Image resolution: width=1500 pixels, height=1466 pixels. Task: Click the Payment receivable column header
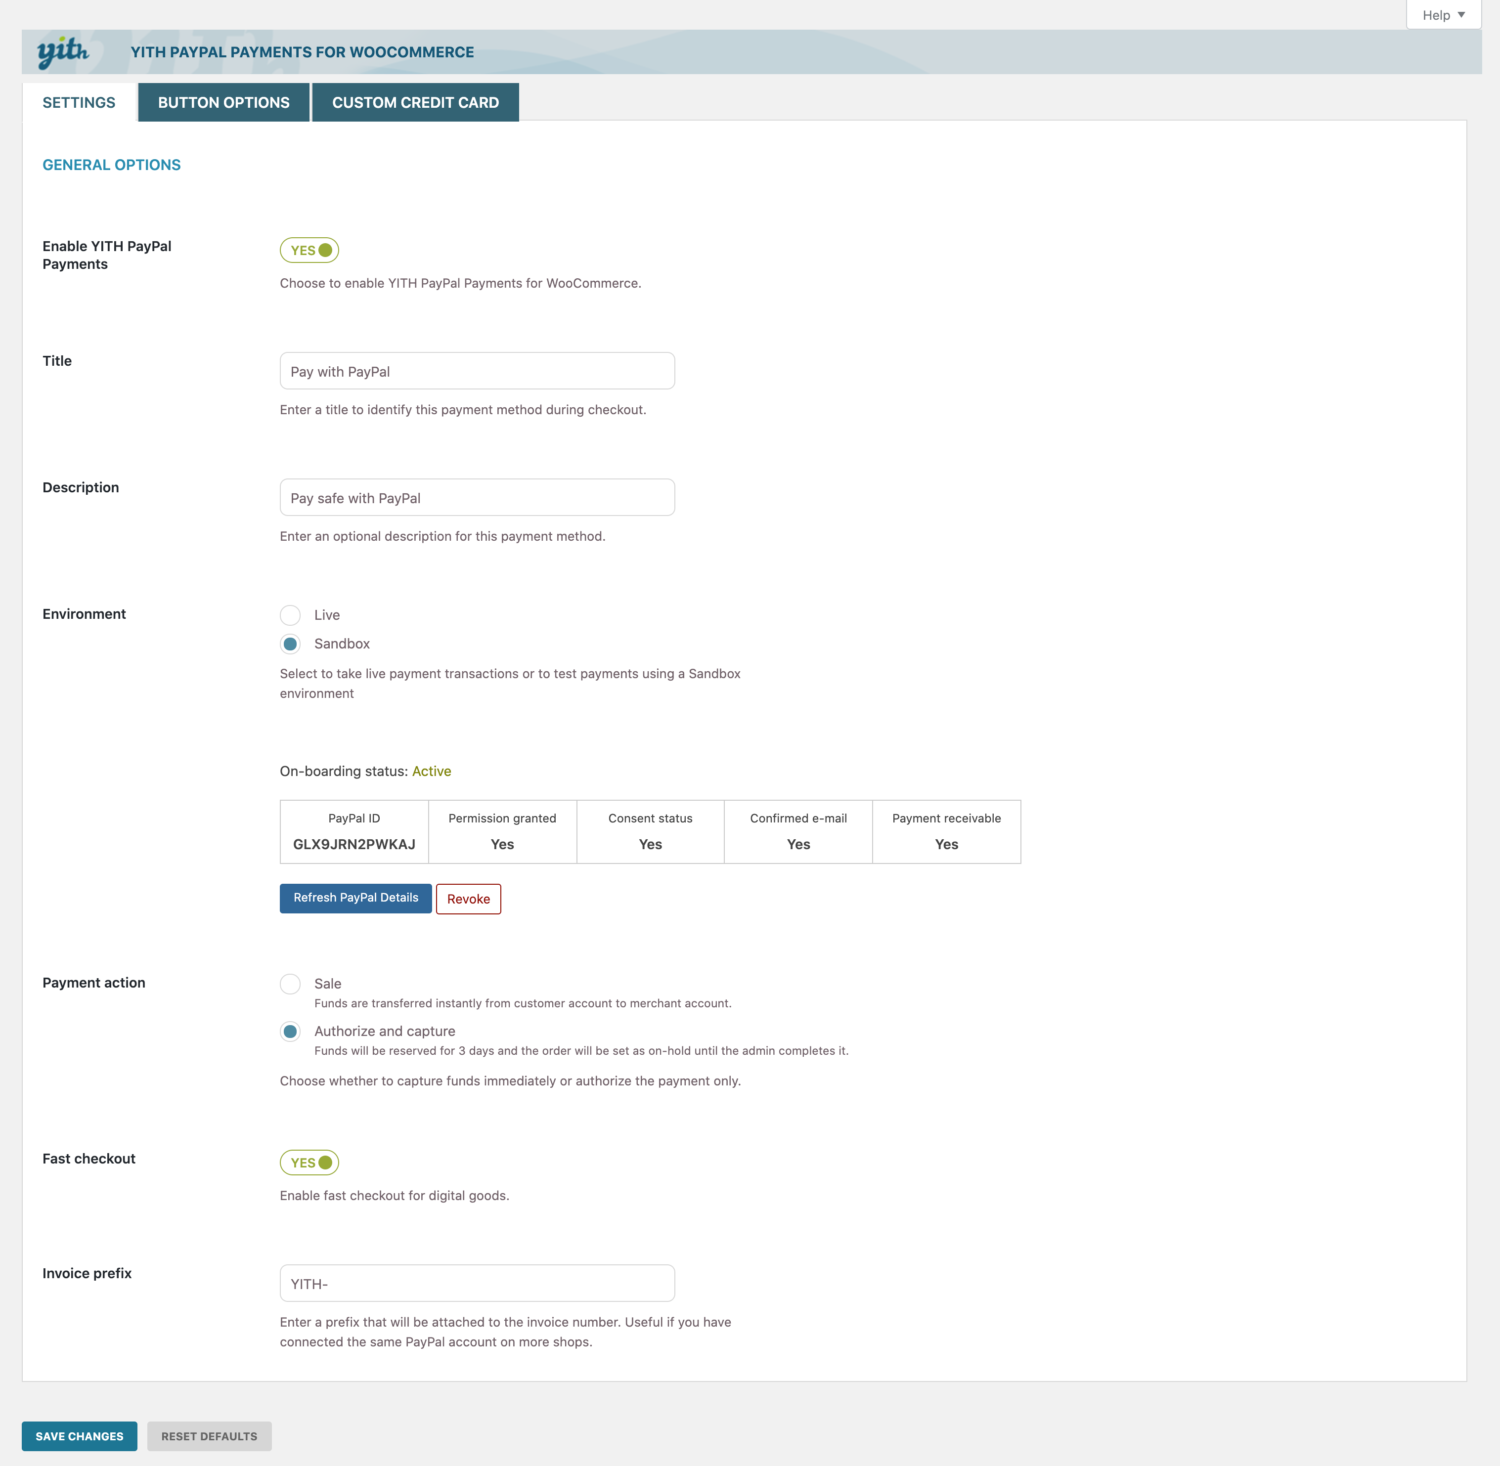(x=946, y=818)
